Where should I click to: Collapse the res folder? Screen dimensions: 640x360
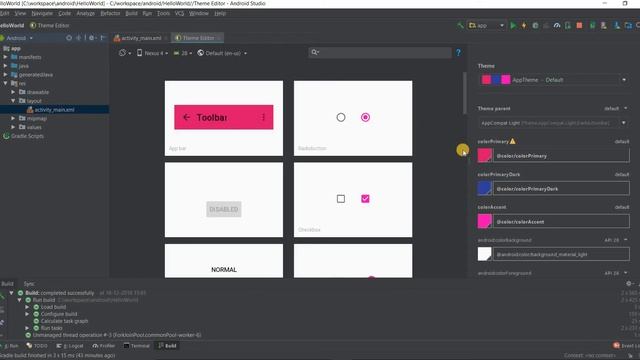(5, 83)
